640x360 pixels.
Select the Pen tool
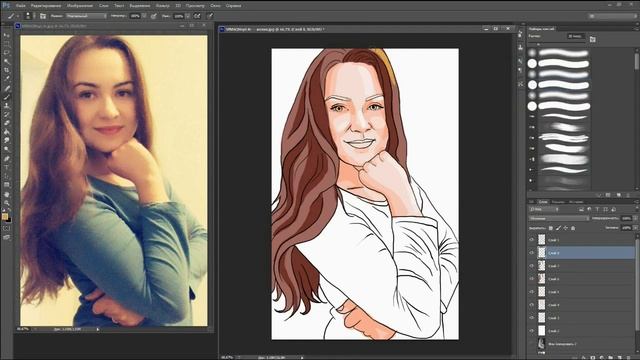pos(7,158)
